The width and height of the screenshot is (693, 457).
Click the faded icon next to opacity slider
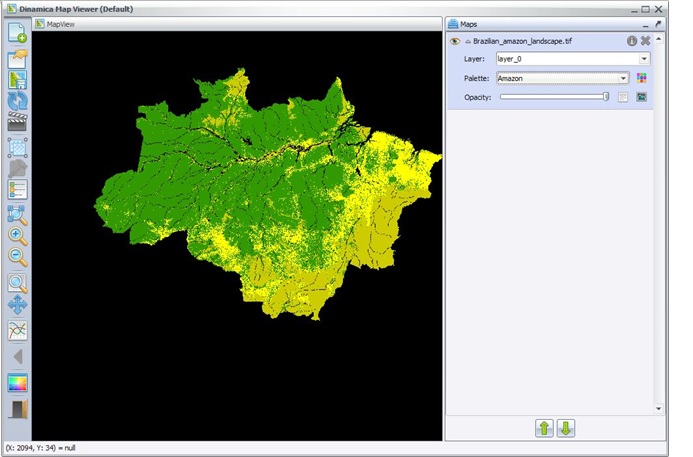[x=623, y=97]
